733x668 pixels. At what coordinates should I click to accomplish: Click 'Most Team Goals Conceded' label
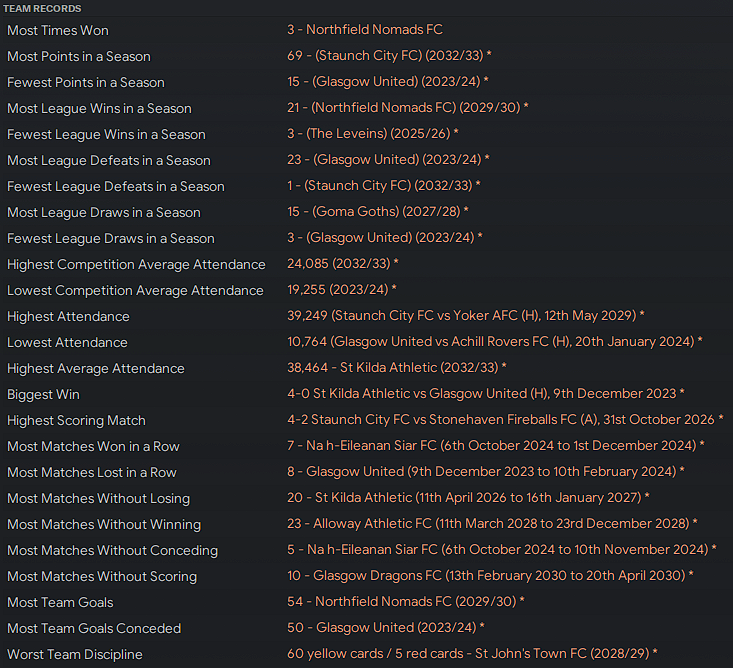click(94, 628)
